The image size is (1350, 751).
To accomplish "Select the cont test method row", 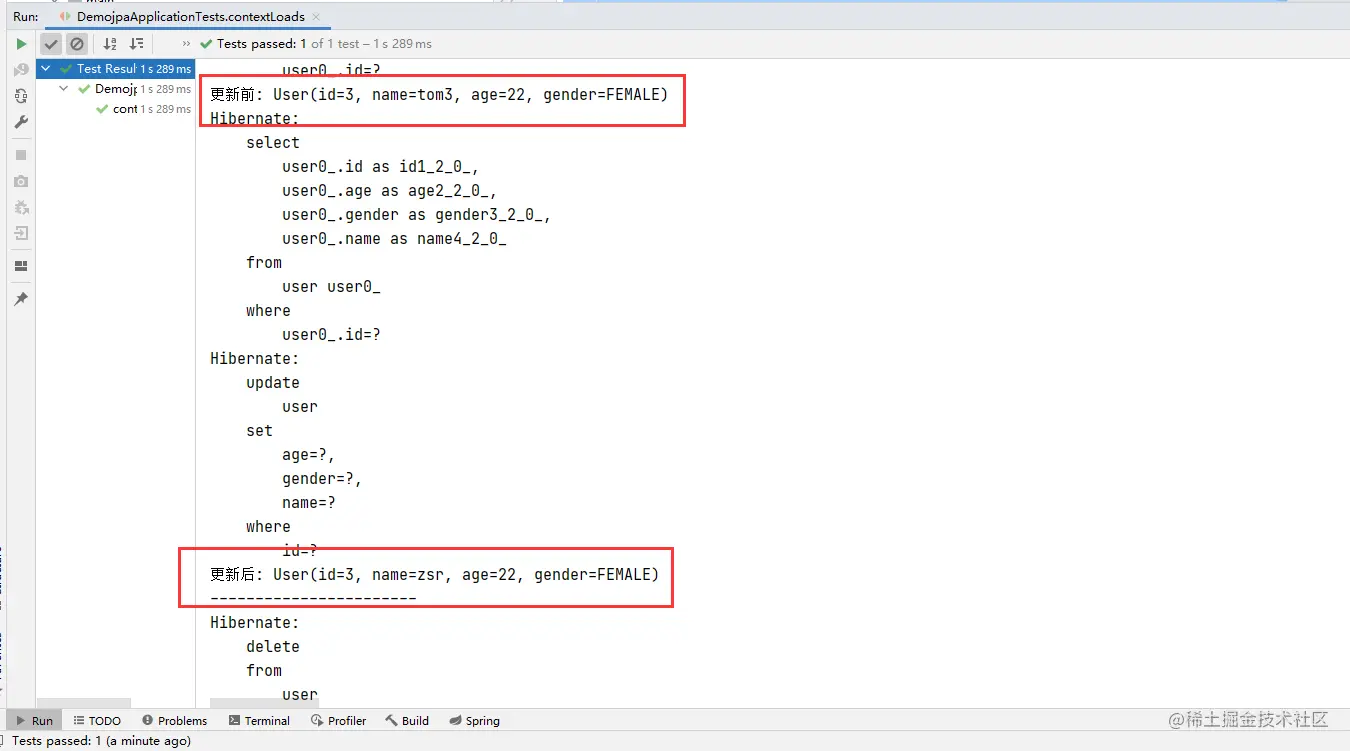I will (115, 109).
